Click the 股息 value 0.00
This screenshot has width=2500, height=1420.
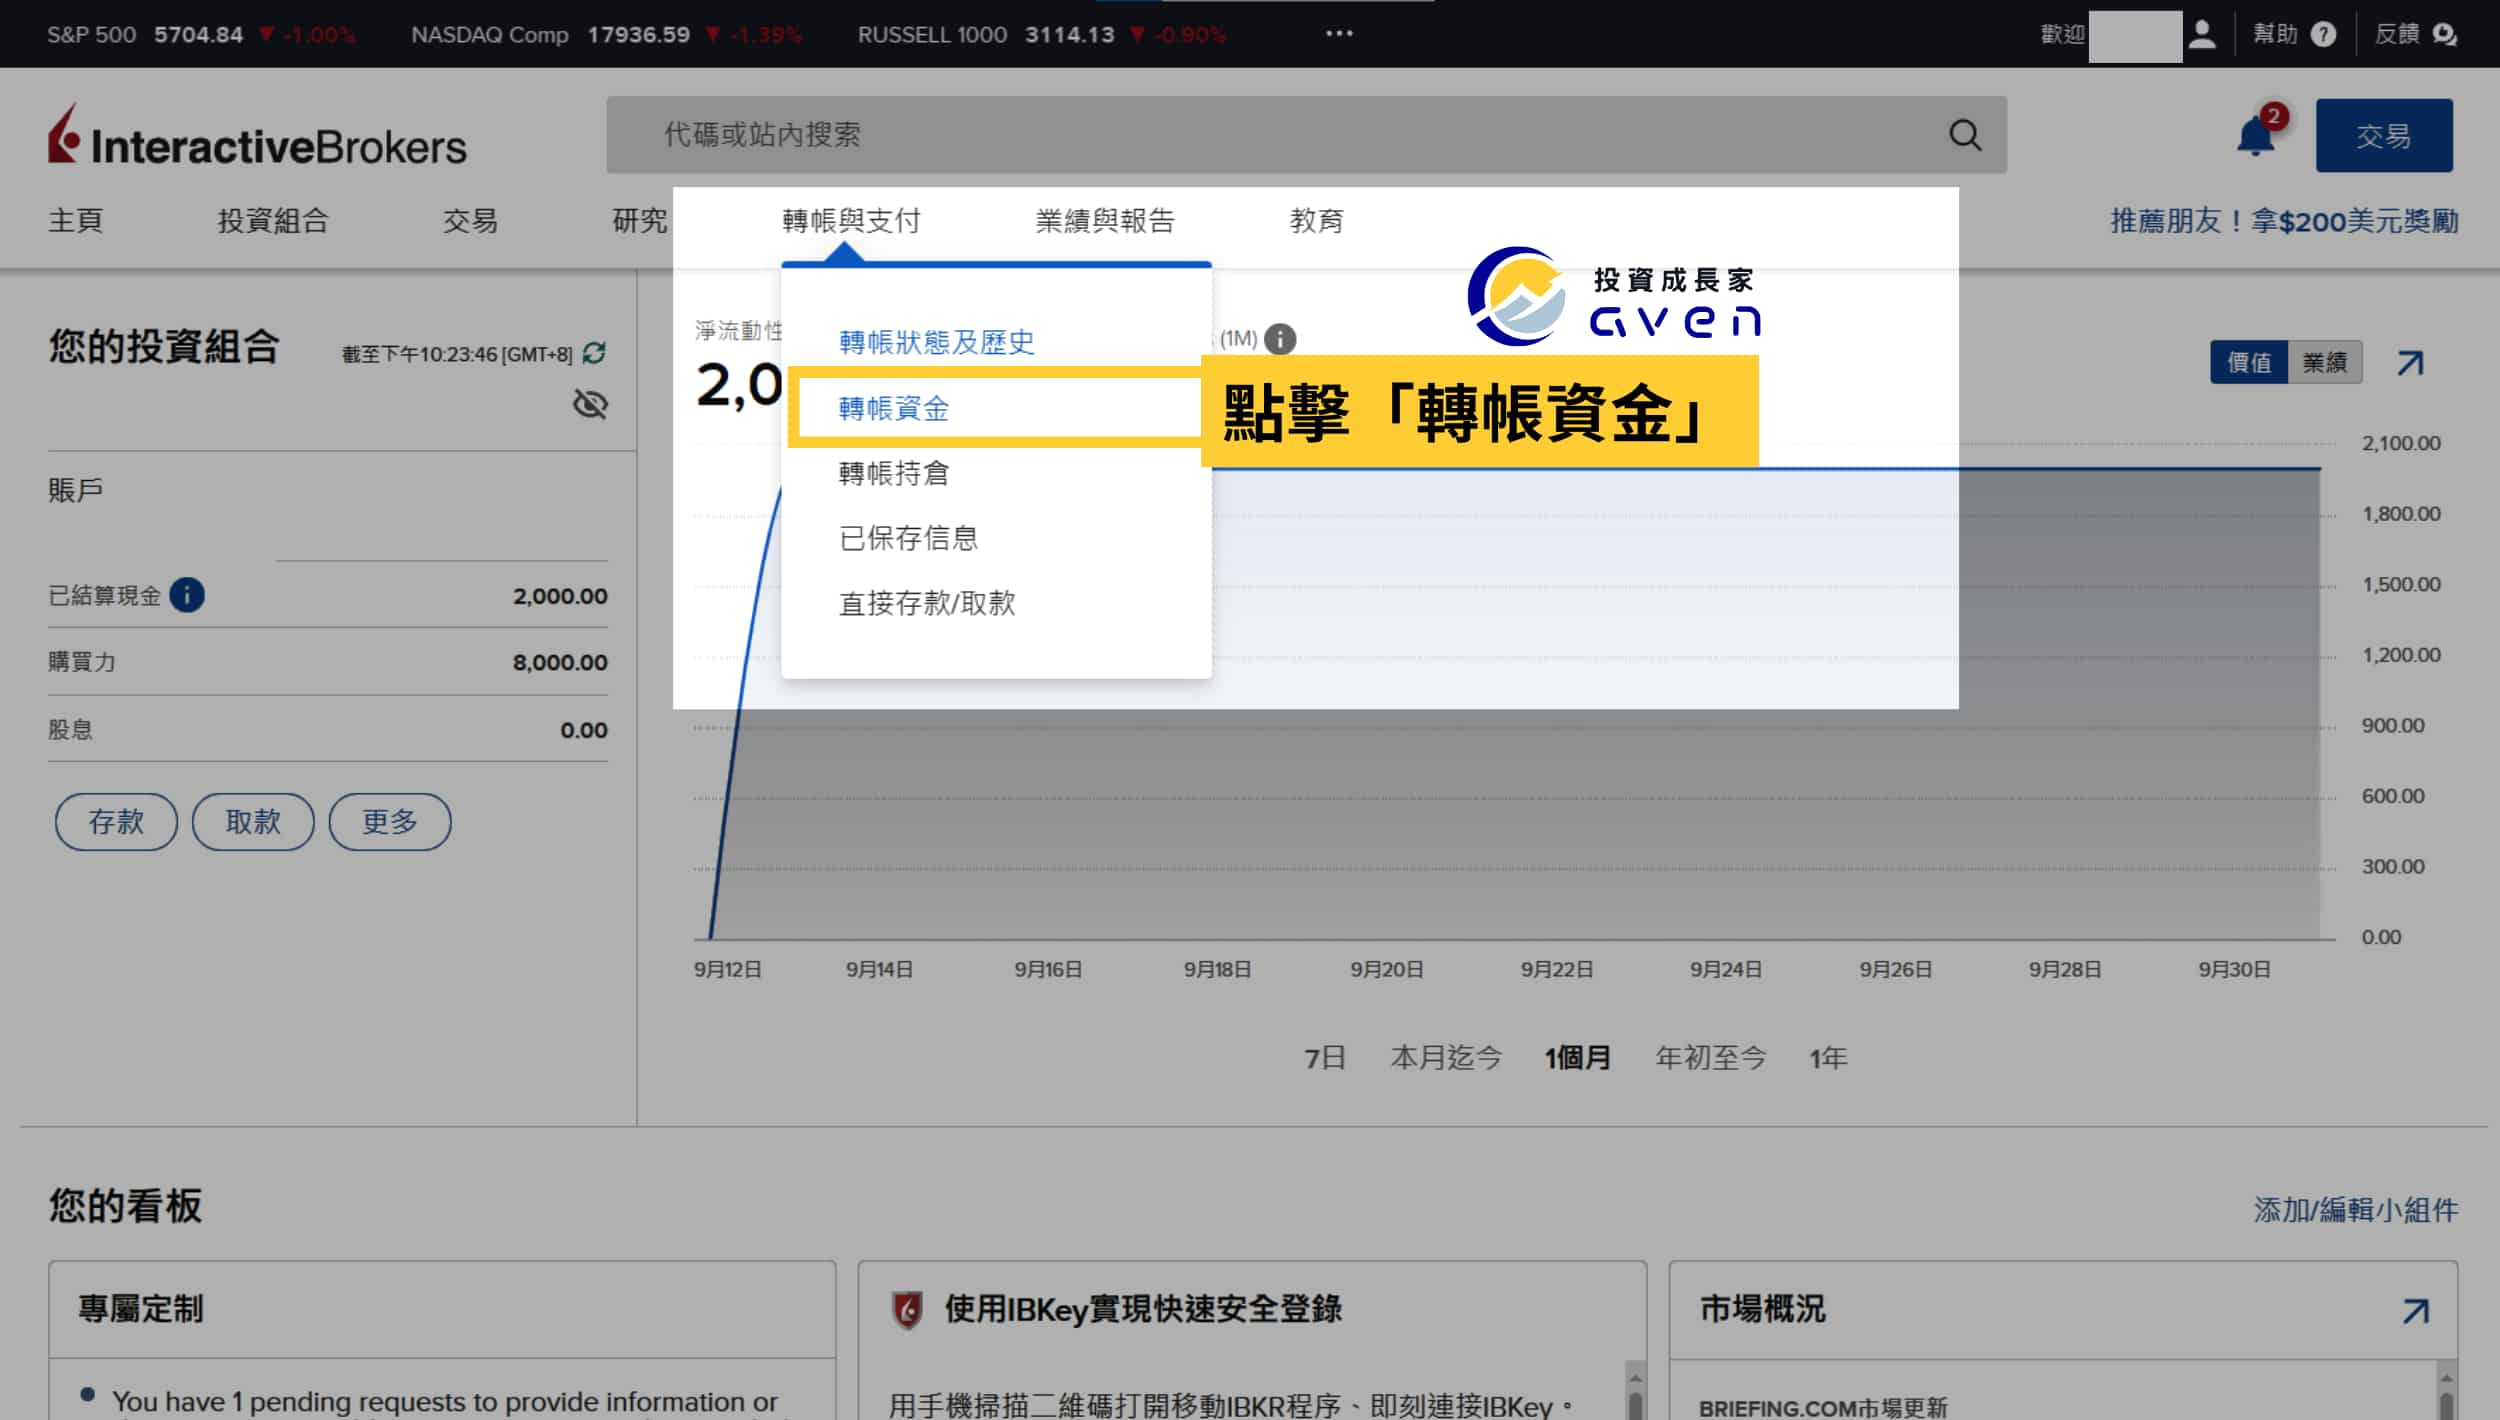point(584,730)
